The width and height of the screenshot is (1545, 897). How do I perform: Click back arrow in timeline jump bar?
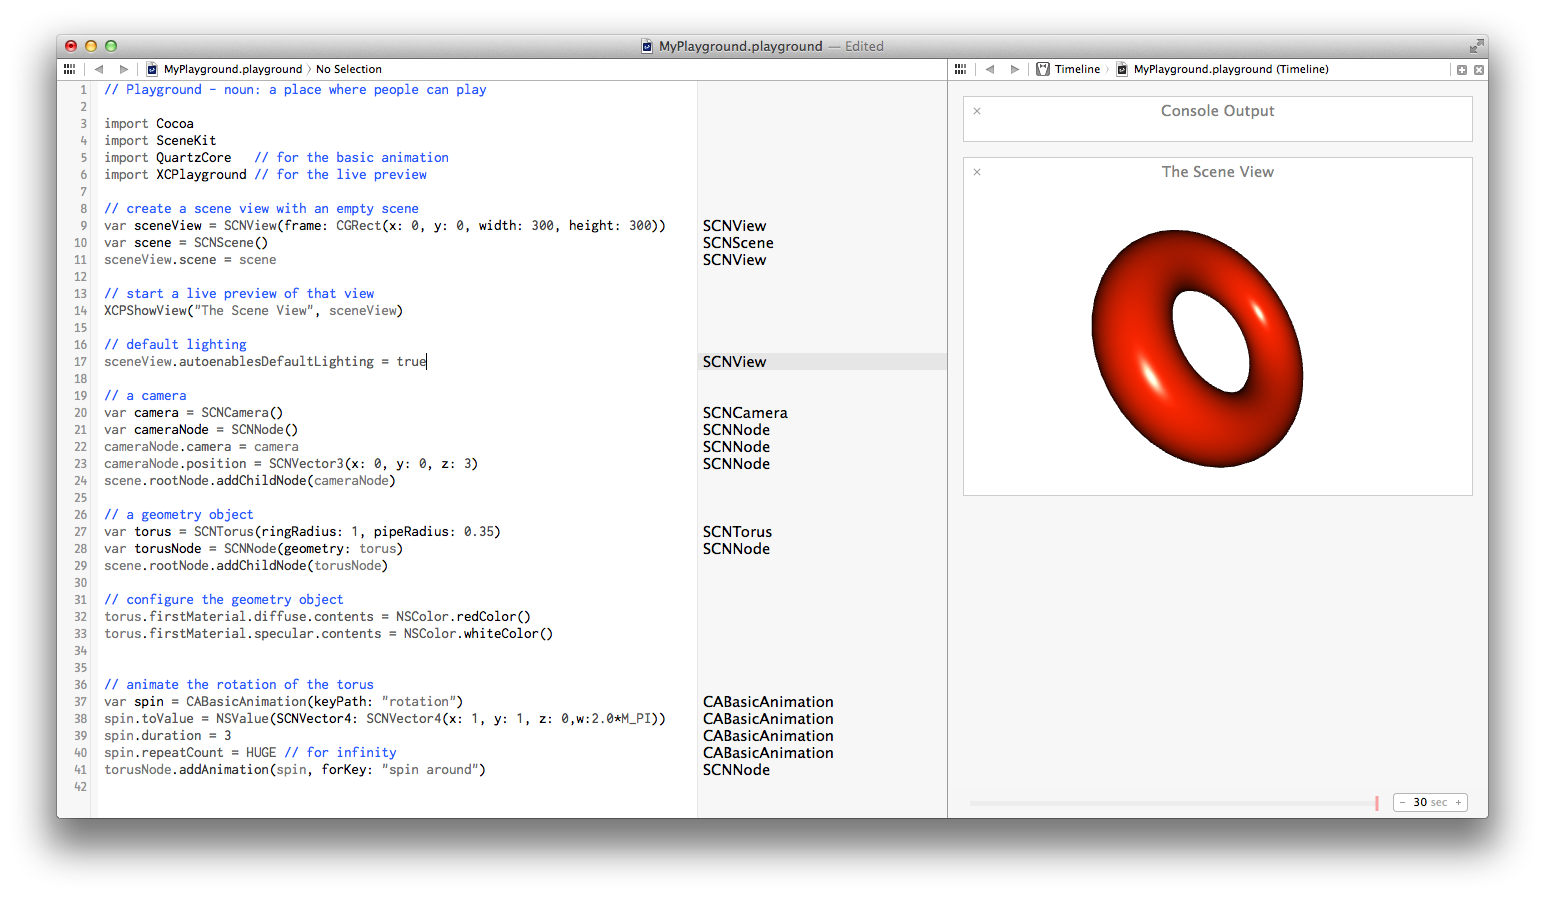click(990, 69)
